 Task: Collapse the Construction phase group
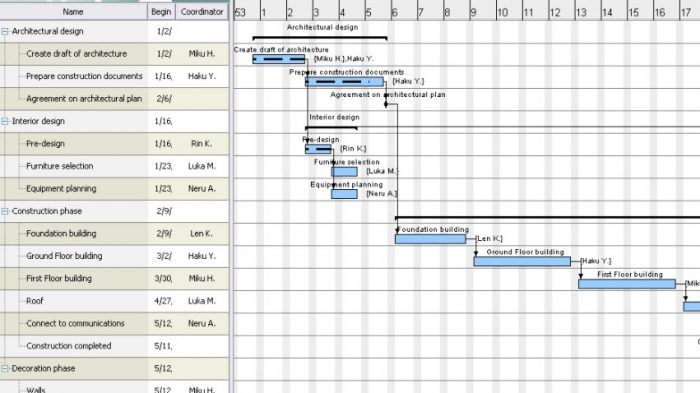(5, 211)
